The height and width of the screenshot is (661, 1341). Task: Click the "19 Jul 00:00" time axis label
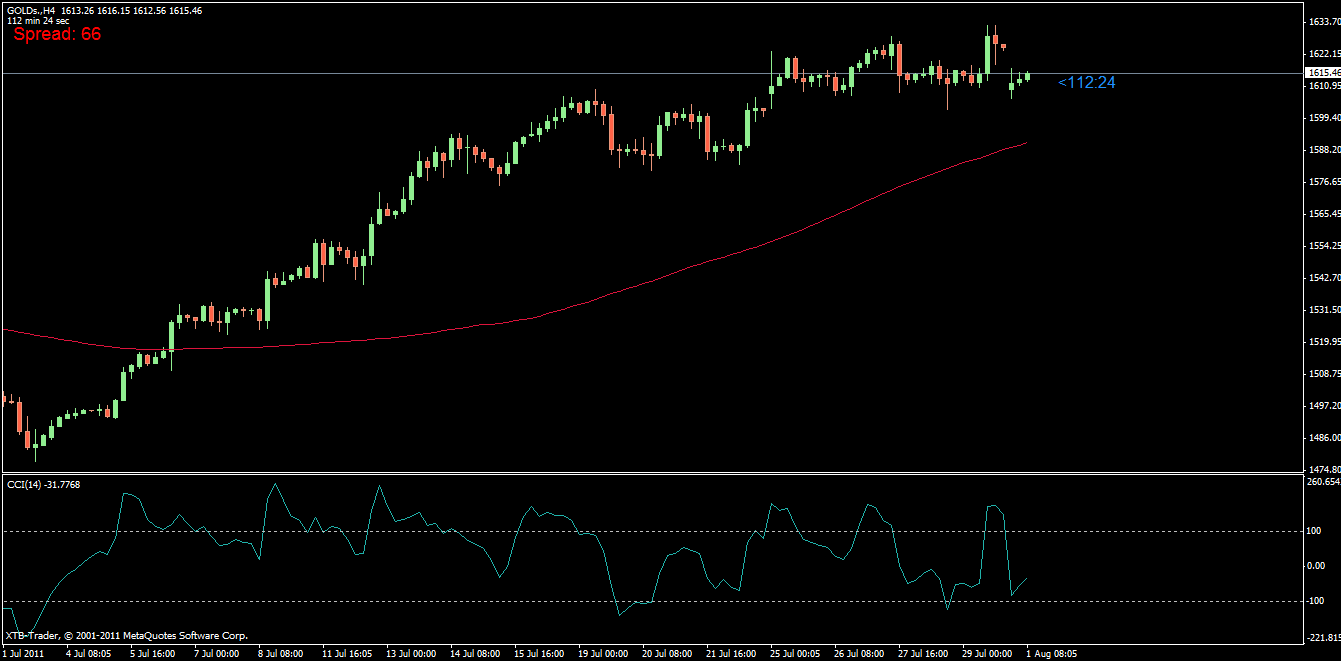[603, 653]
